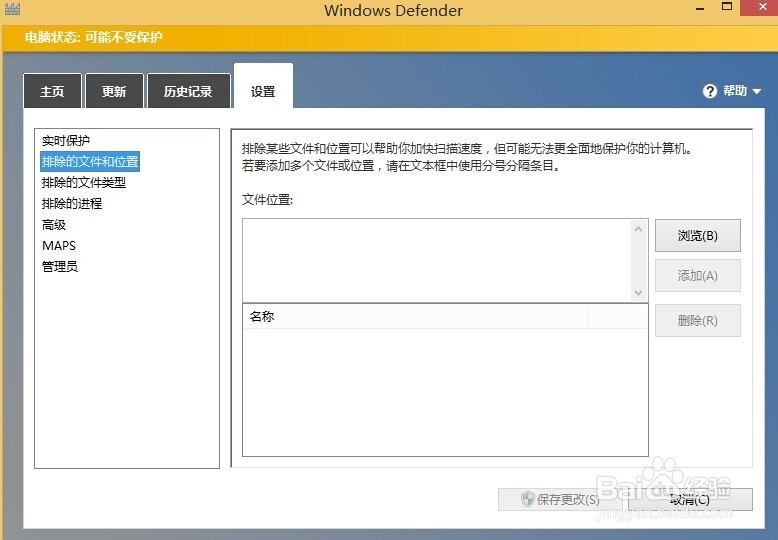The image size is (778, 540).
Task: Choose 排除的文件类型 option
Action: click(x=84, y=183)
